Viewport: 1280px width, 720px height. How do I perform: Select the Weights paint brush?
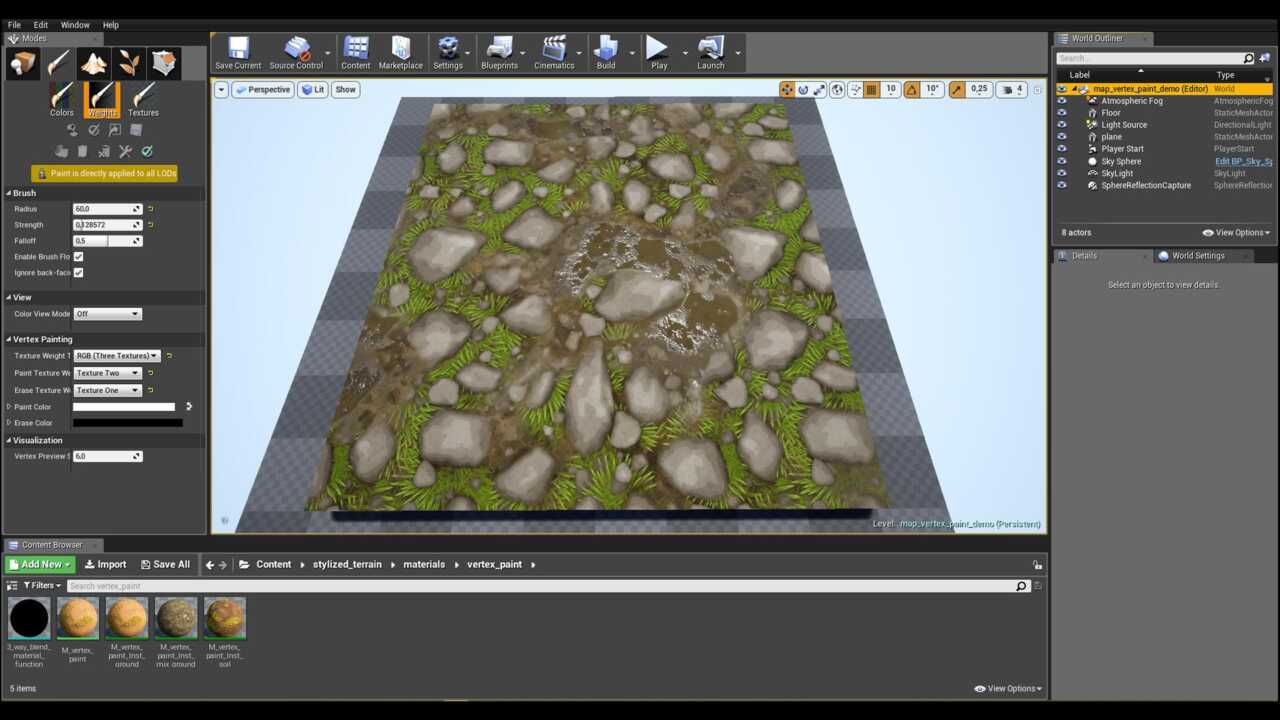102,100
